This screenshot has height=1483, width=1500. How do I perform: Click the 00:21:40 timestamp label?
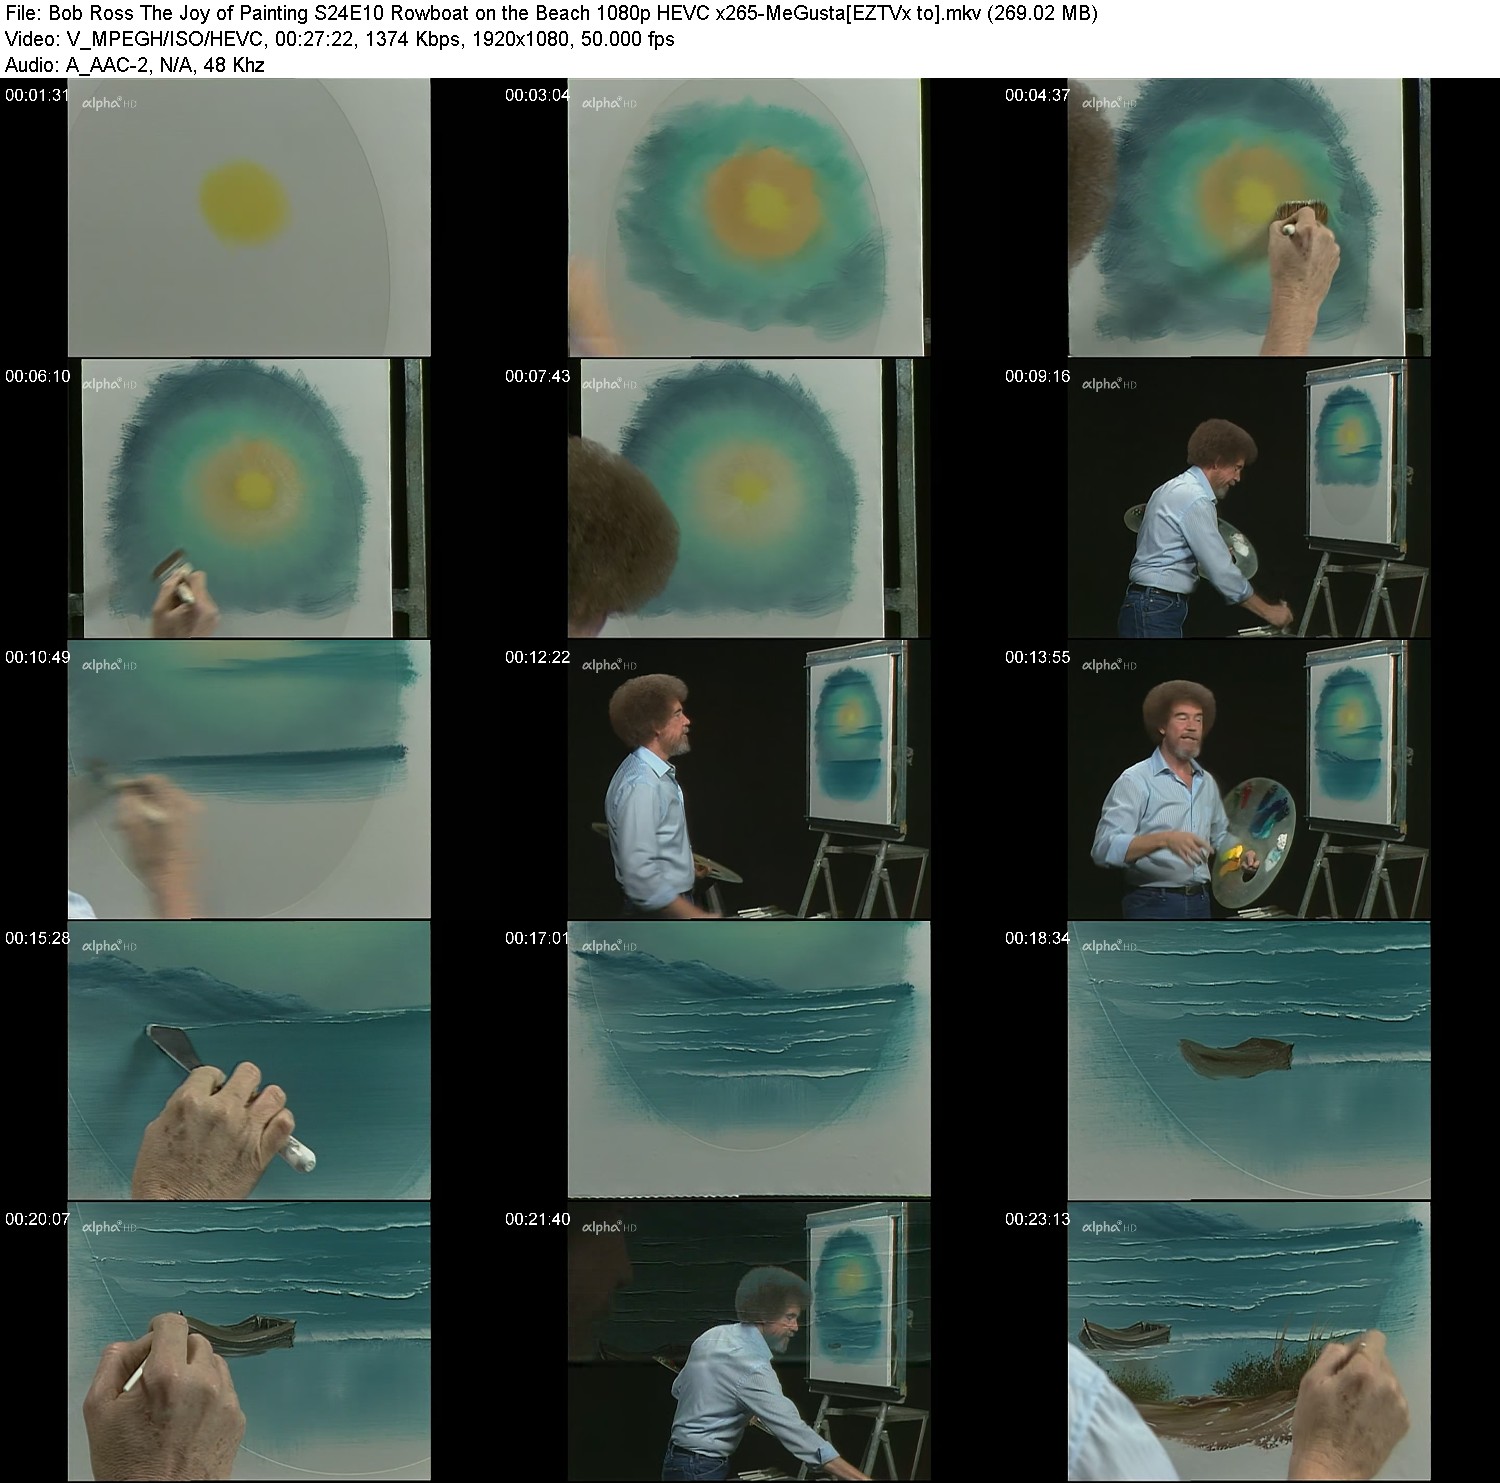[537, 1219]
